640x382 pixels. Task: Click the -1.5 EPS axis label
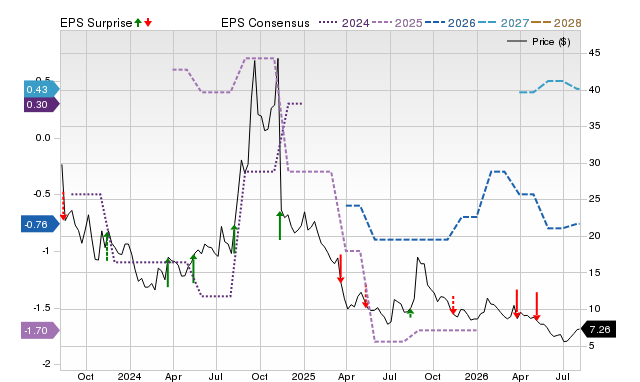42,308
